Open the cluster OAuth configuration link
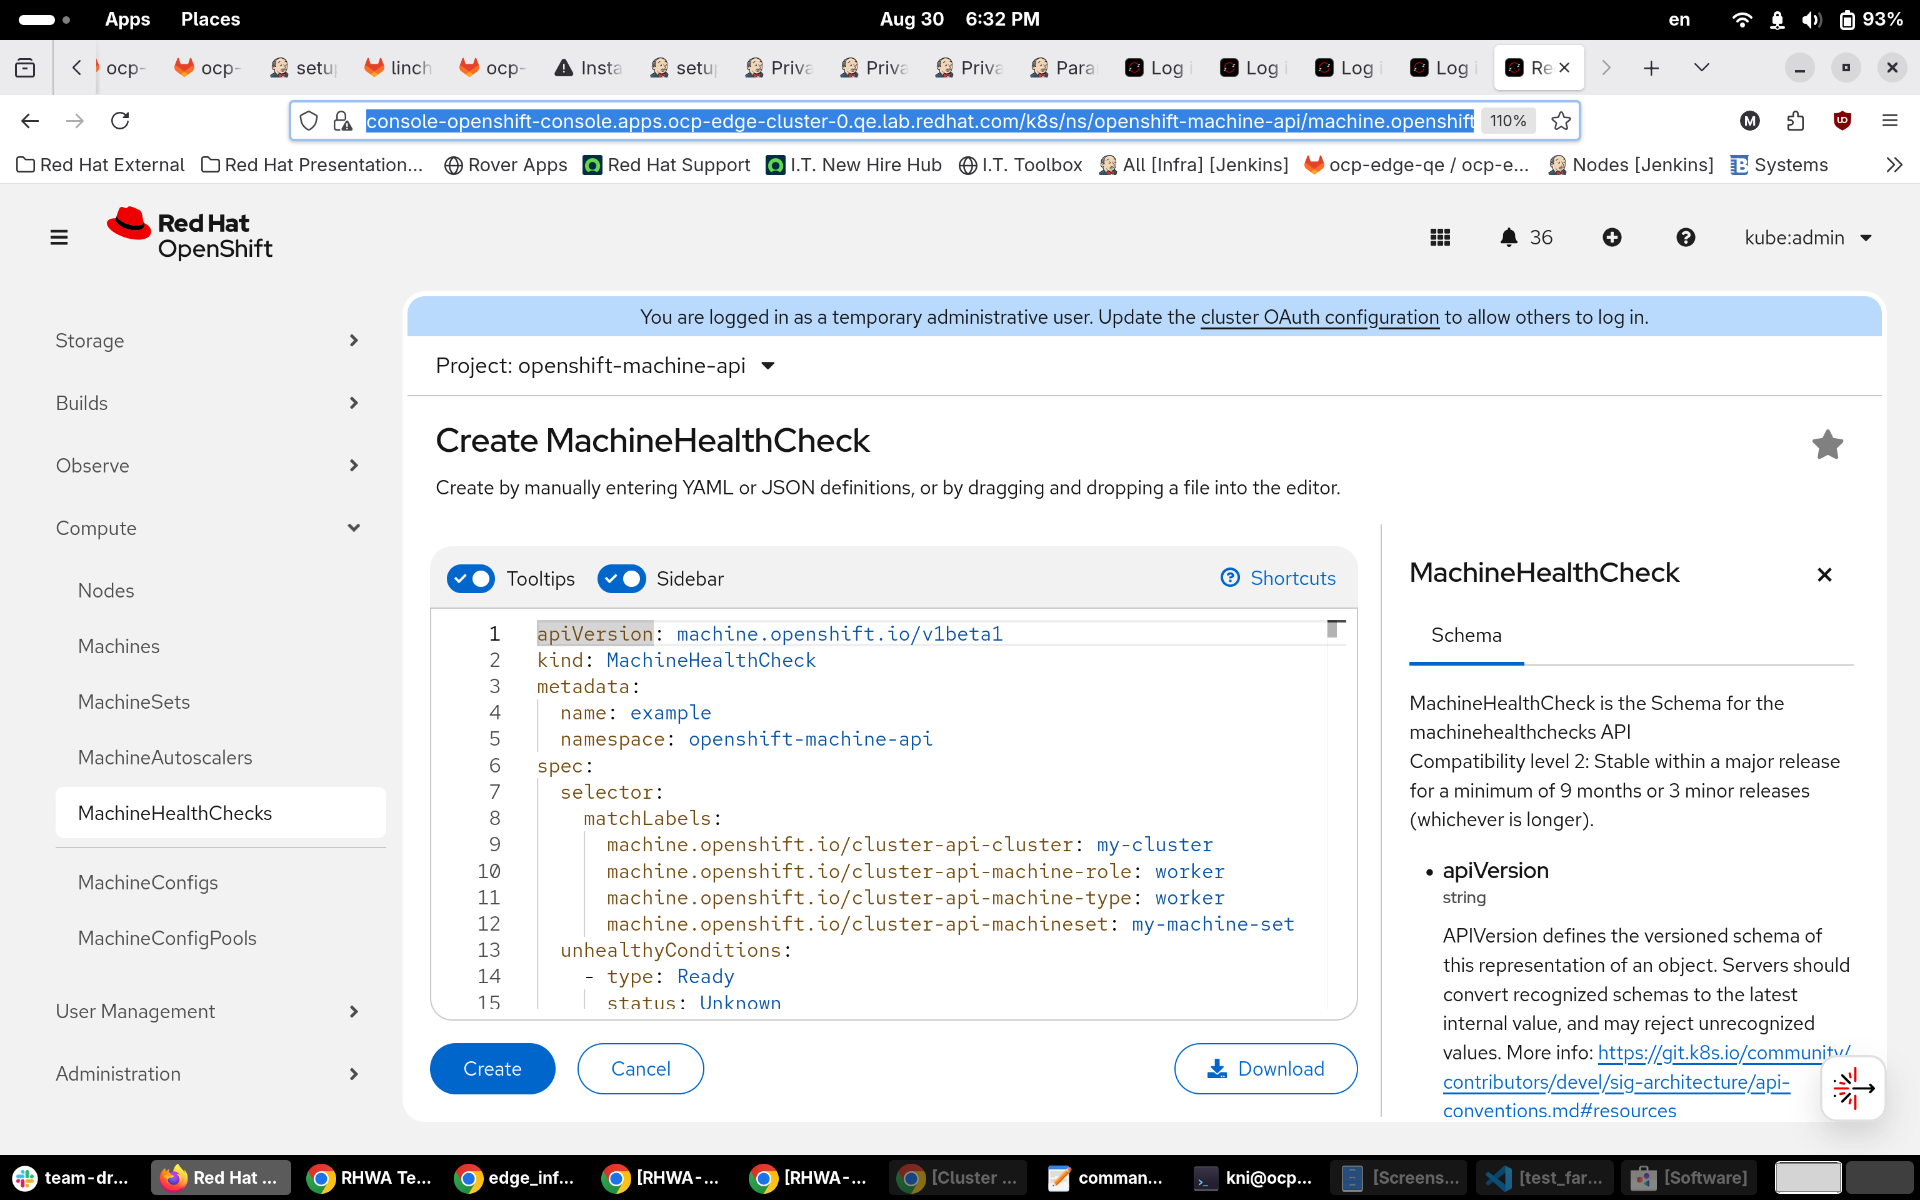Viewport: 1920px width, 1200px height. pyautogui.click(x=1319, y=317)
